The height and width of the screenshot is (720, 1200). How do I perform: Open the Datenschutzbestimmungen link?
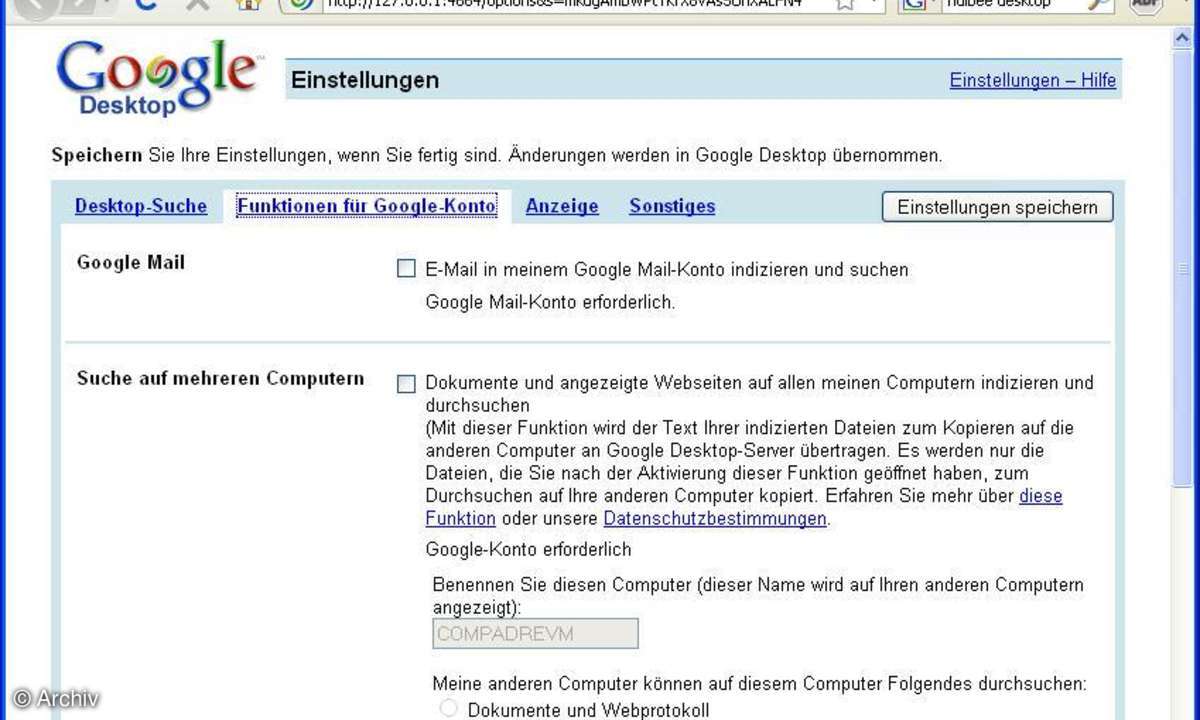715,518
